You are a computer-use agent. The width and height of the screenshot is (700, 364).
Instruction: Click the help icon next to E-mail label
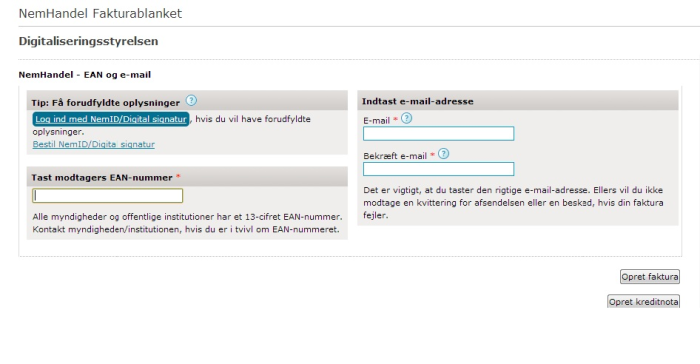pos(406,118)
